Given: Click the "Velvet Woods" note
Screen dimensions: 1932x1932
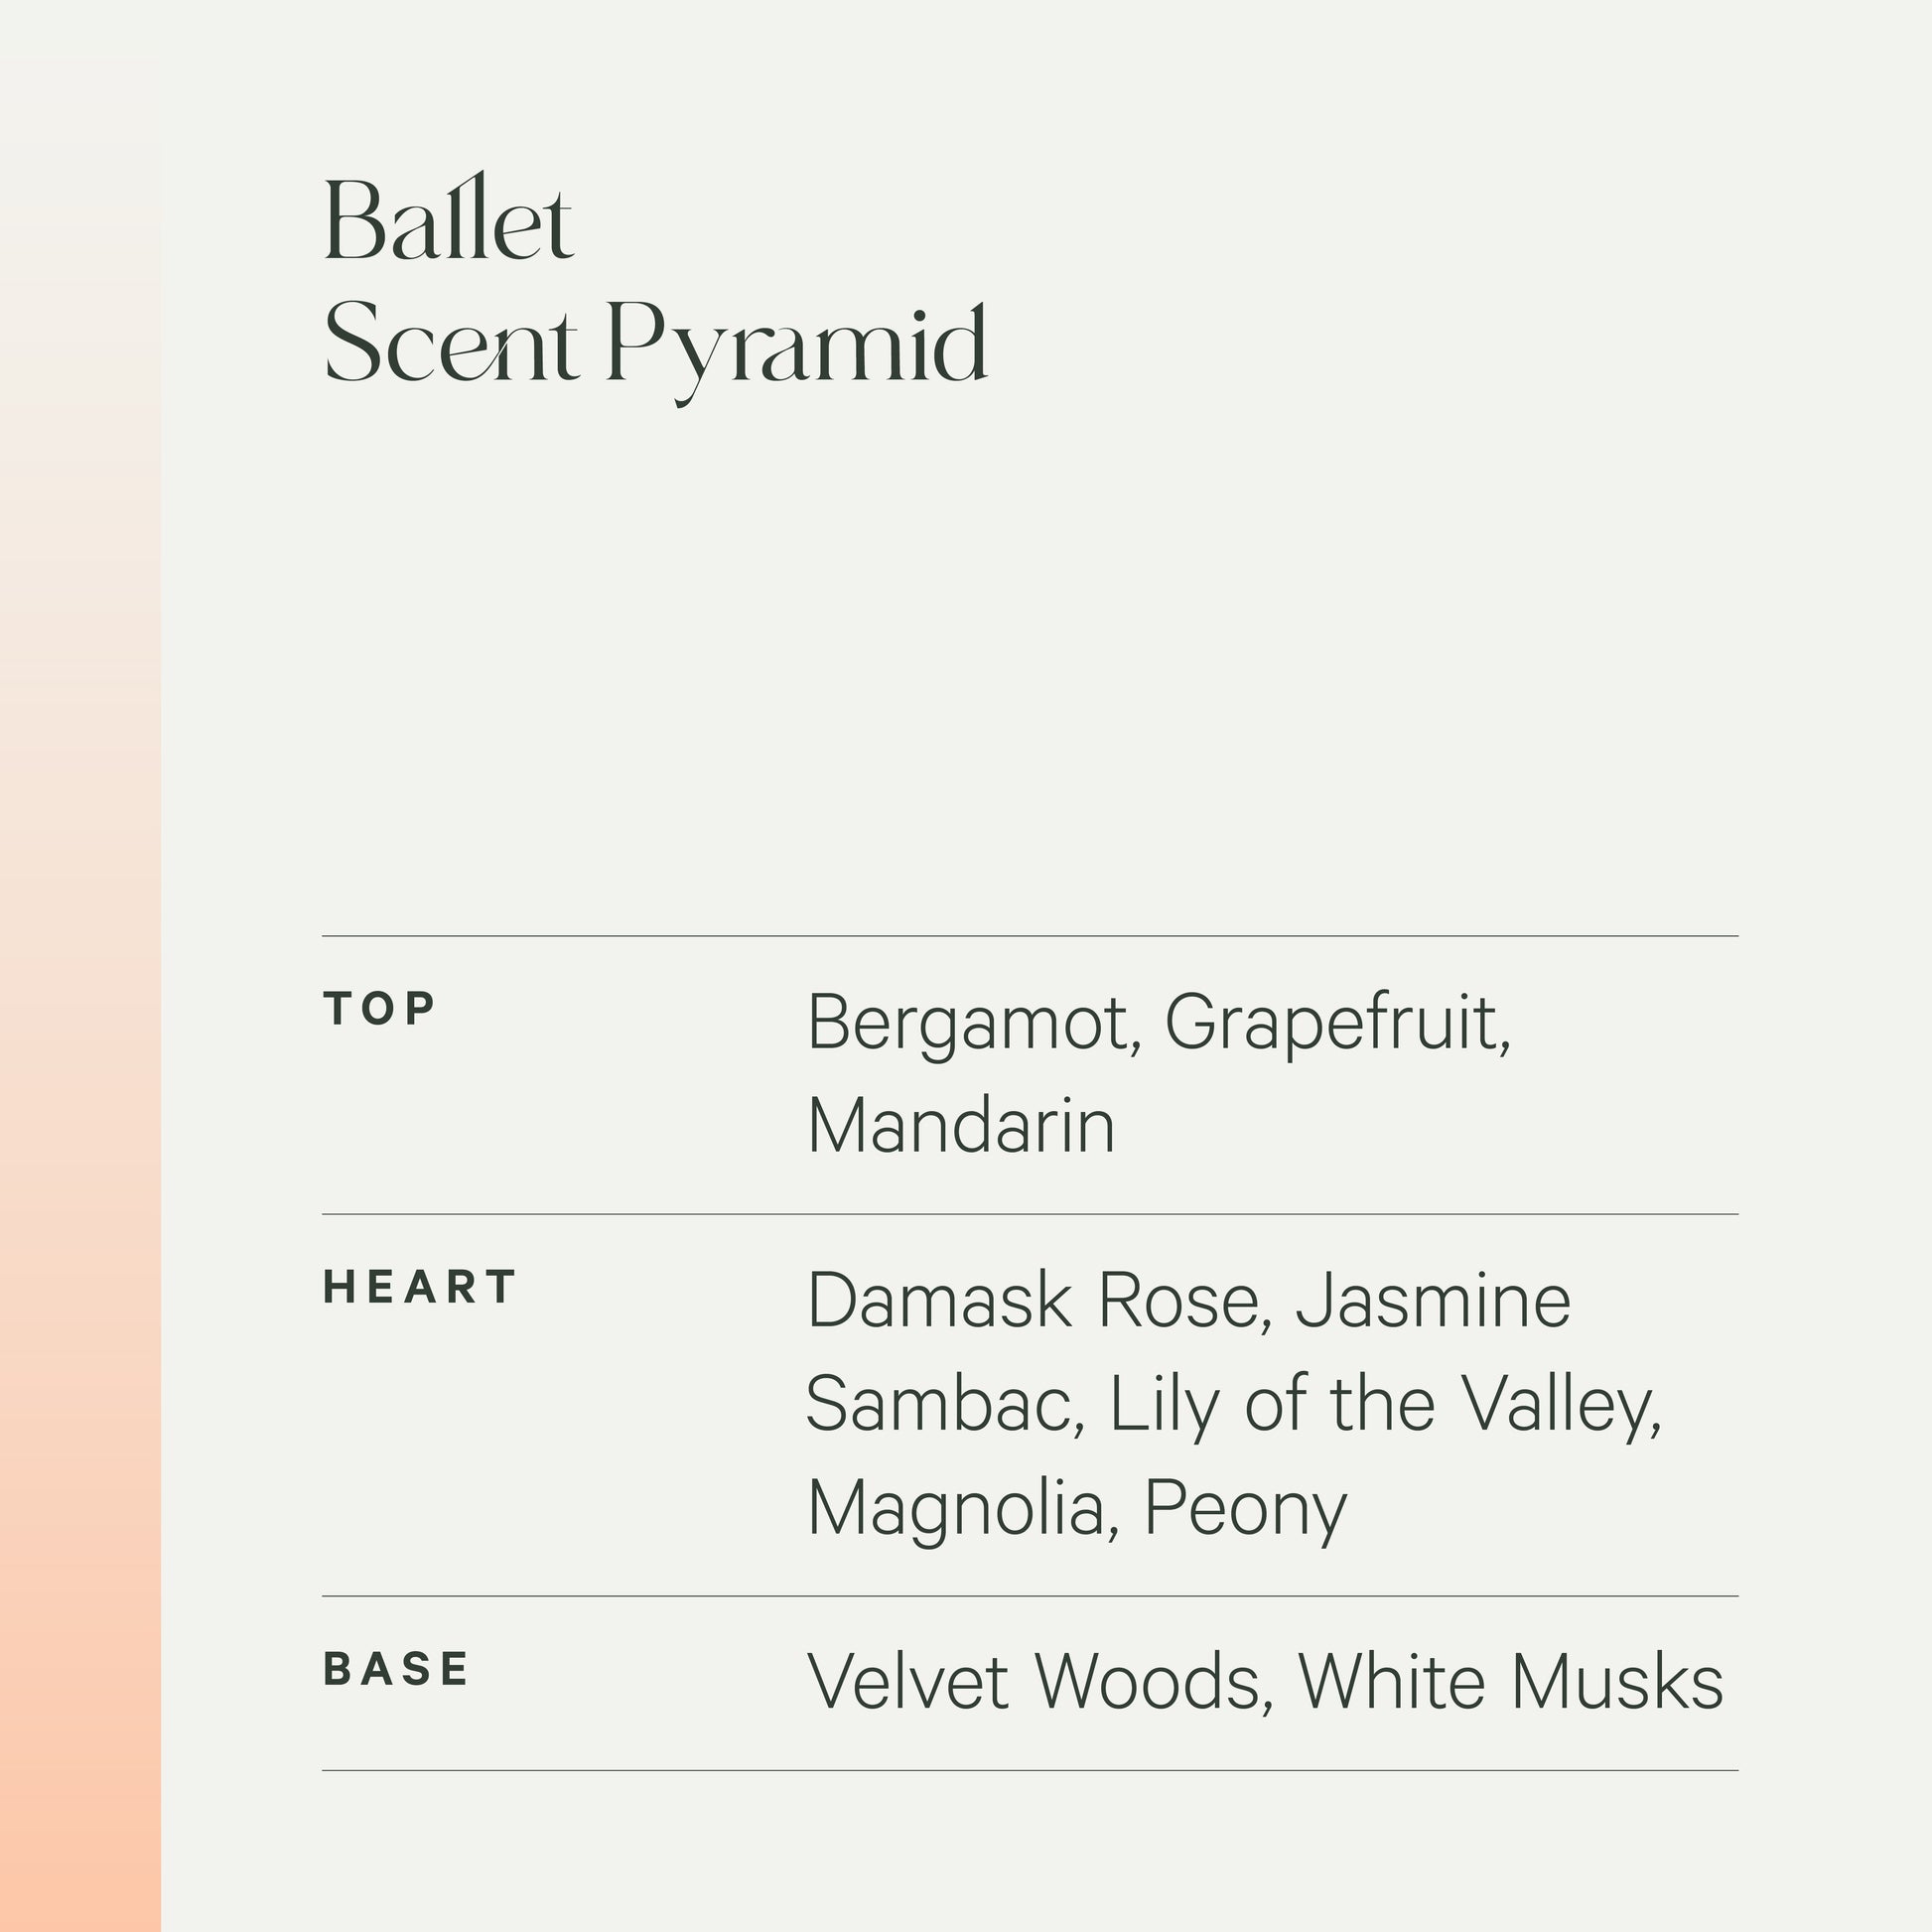Looking at the screenshot, I should [1038, 1682].
